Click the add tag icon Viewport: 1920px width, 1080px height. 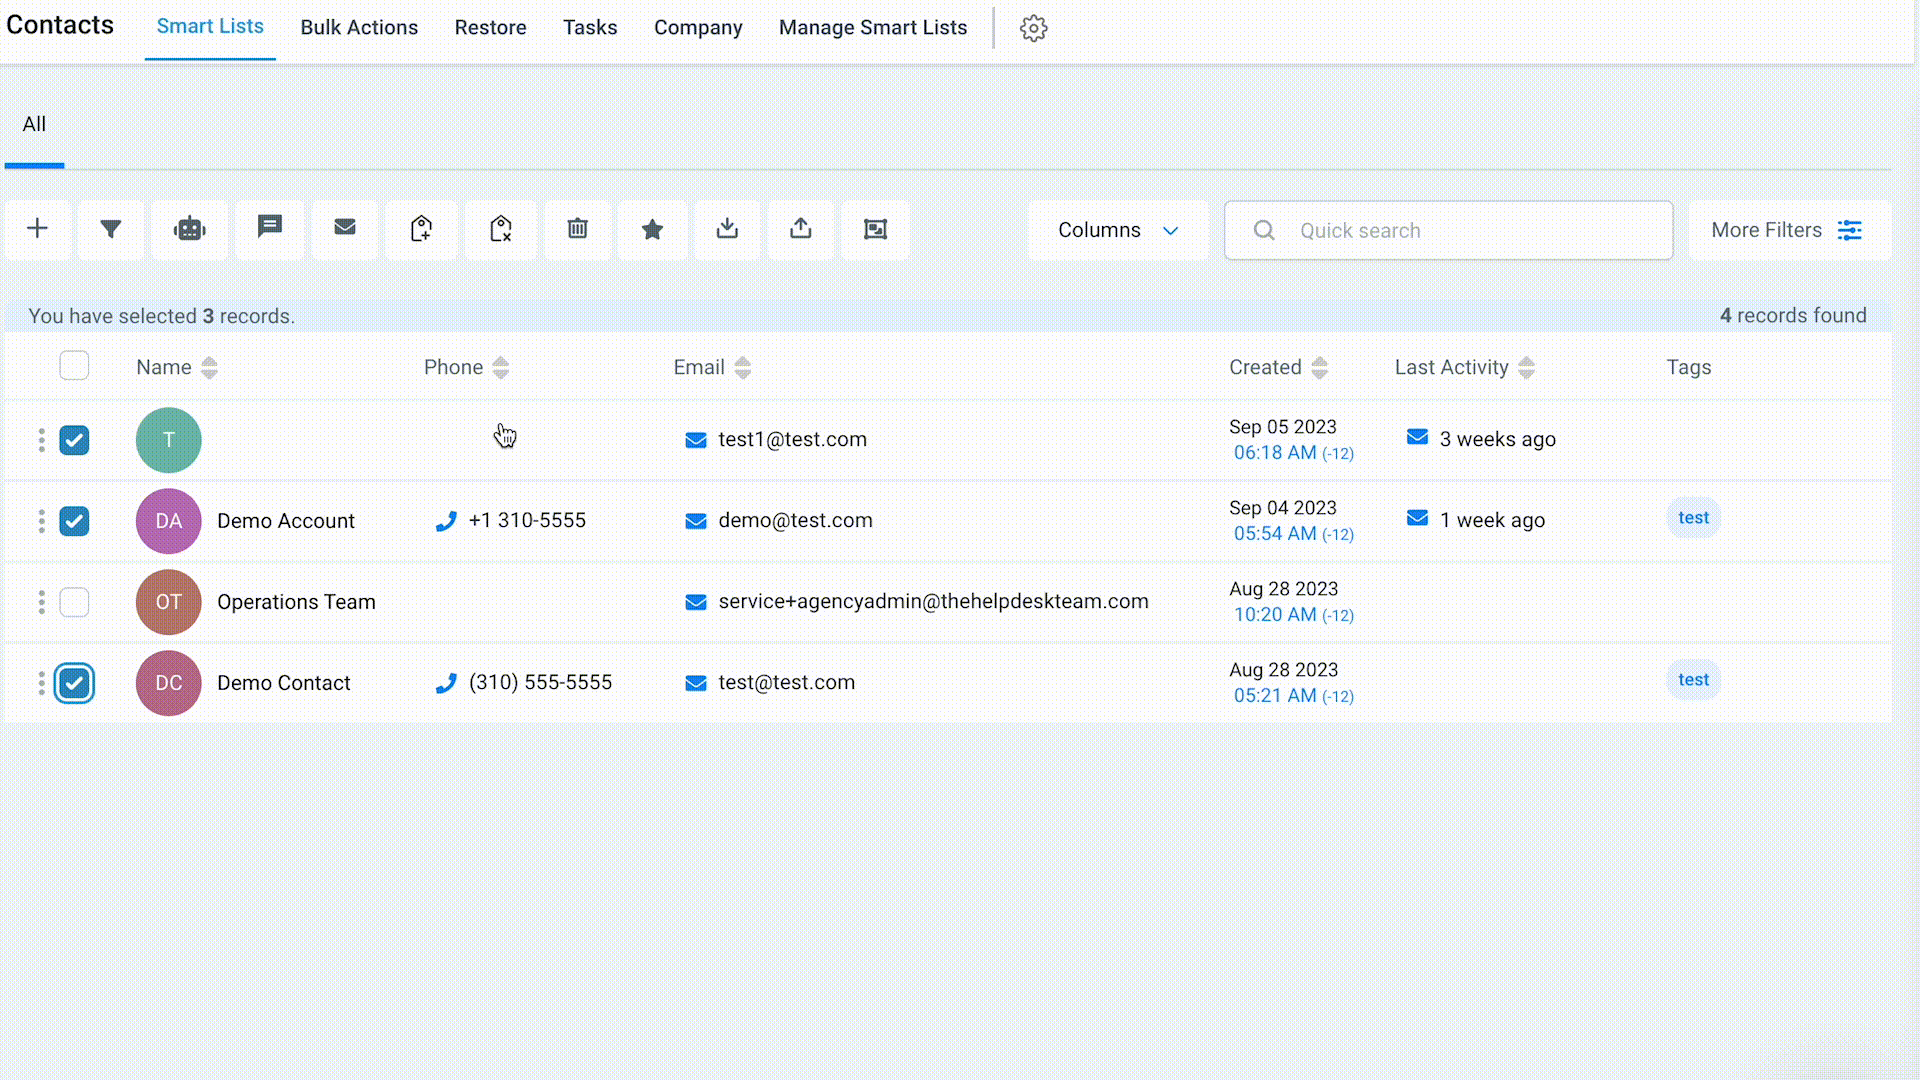click(421, 229)
